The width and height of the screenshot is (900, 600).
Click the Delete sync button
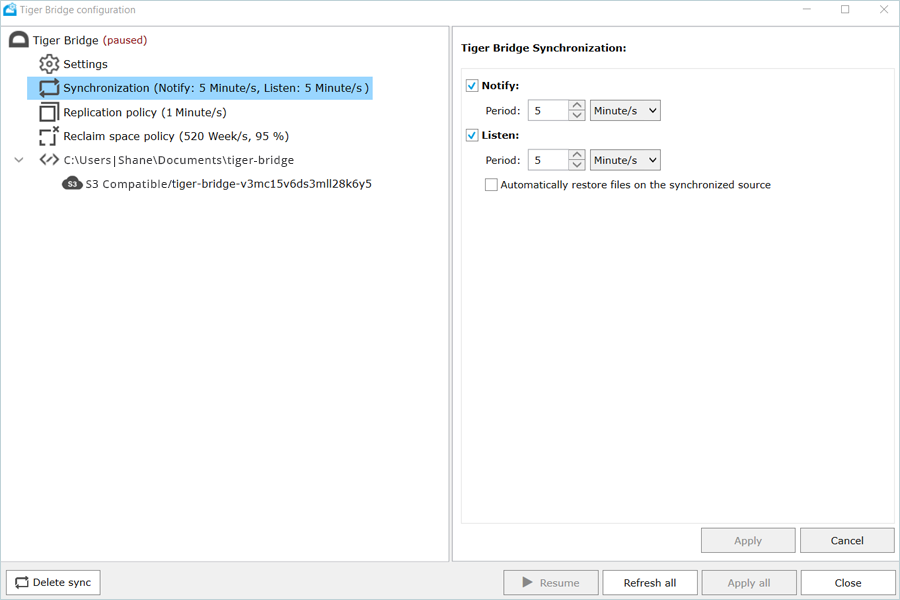coord(53,583)
